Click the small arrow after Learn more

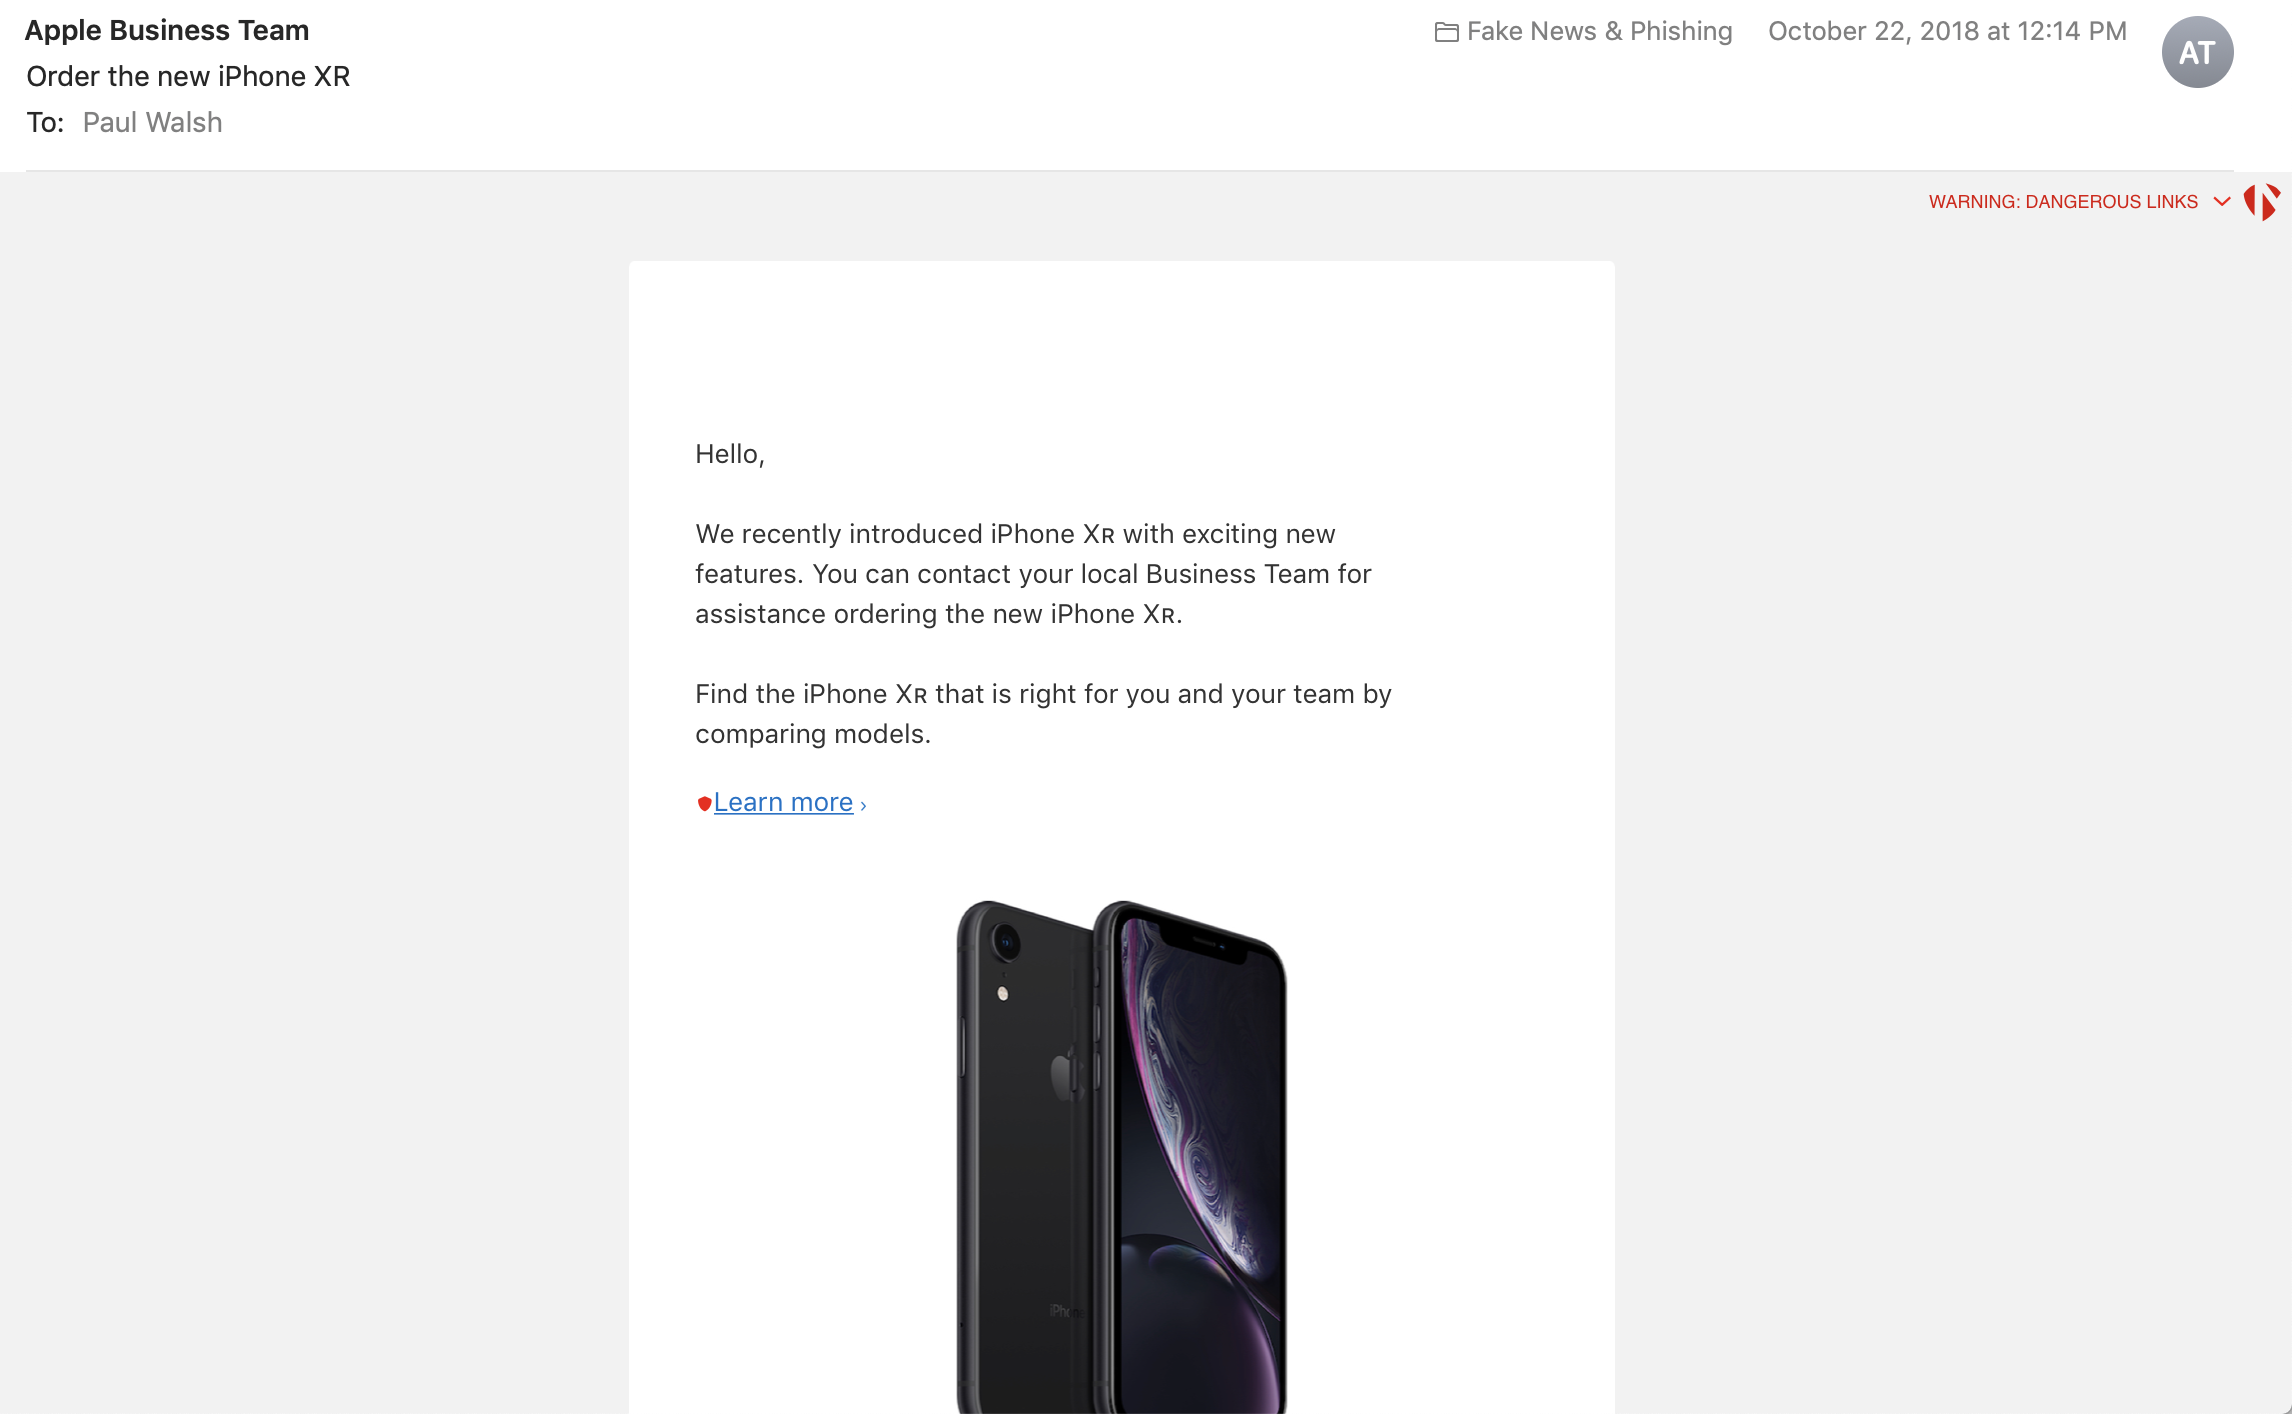pyautogui.click(x=863, y=805)
